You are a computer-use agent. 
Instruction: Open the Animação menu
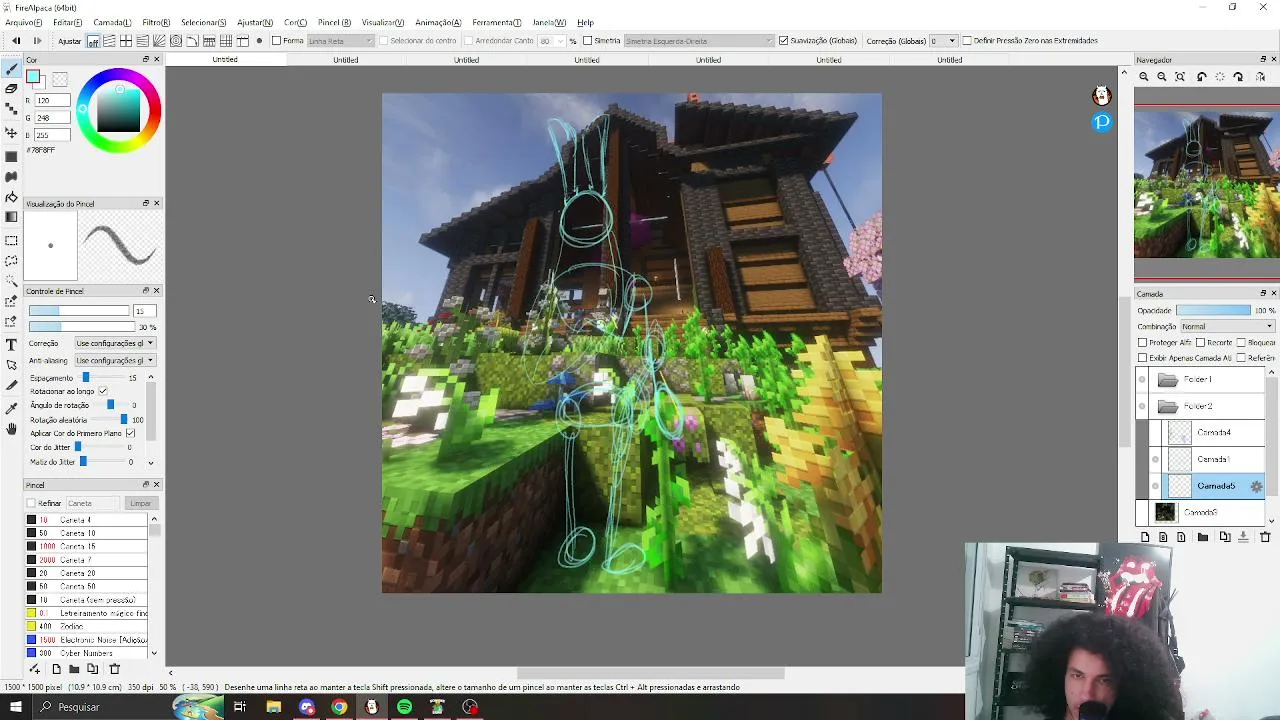438,22
